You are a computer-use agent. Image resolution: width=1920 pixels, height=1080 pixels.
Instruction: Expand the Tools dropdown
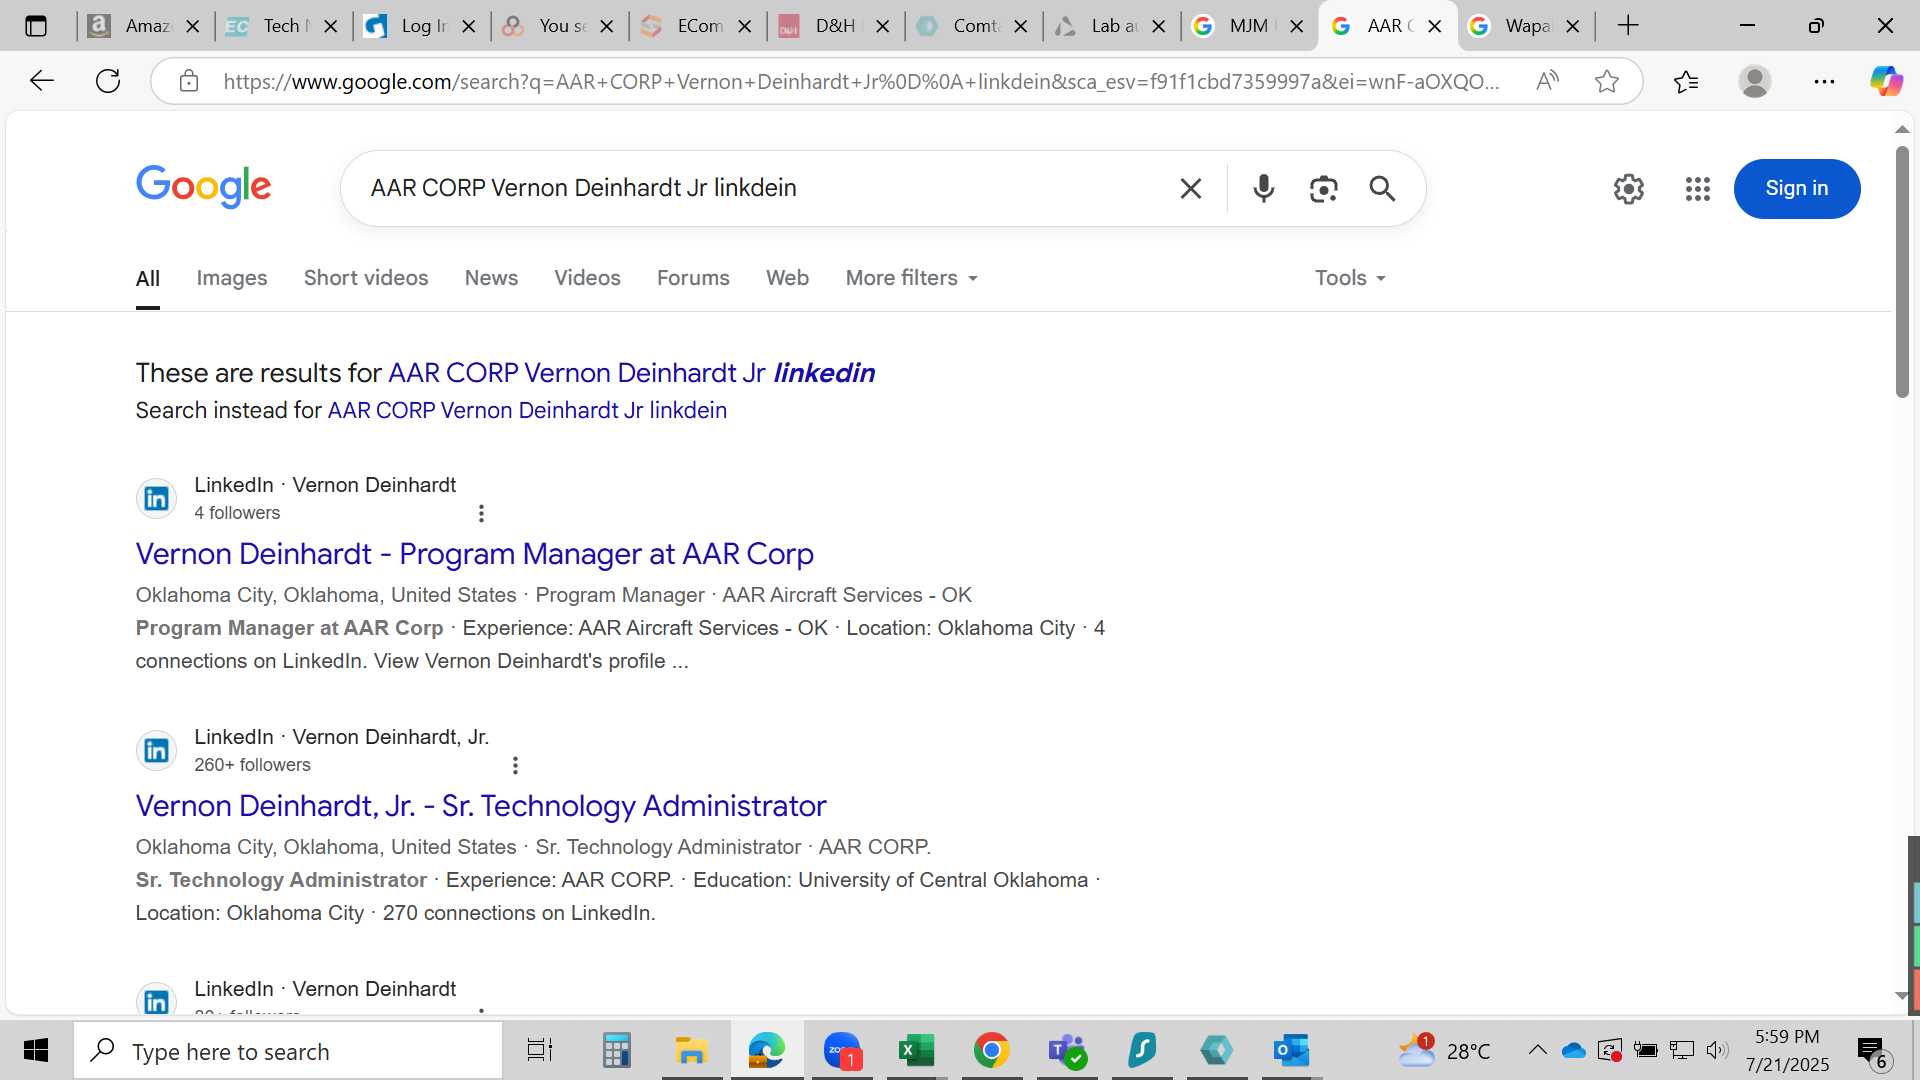pos(1350,278)
